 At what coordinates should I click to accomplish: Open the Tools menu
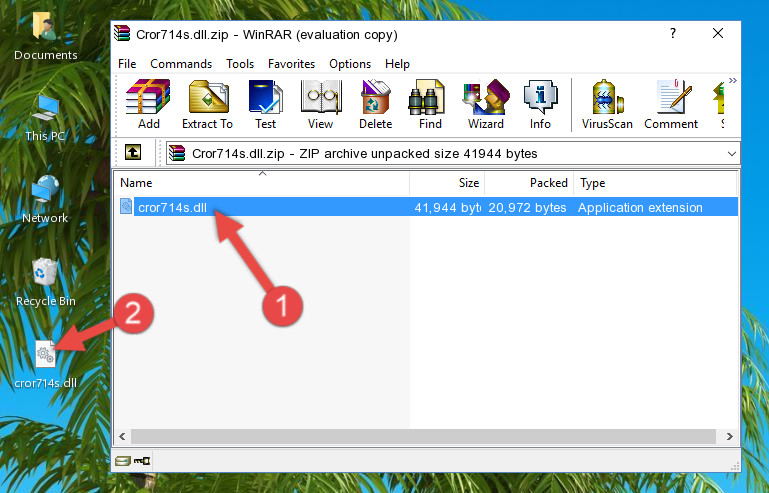(240, 64)
